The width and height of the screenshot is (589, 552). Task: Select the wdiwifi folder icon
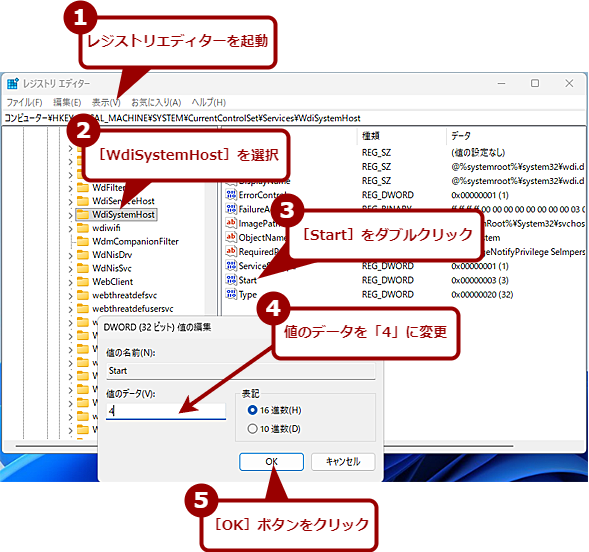coord(83,228)
